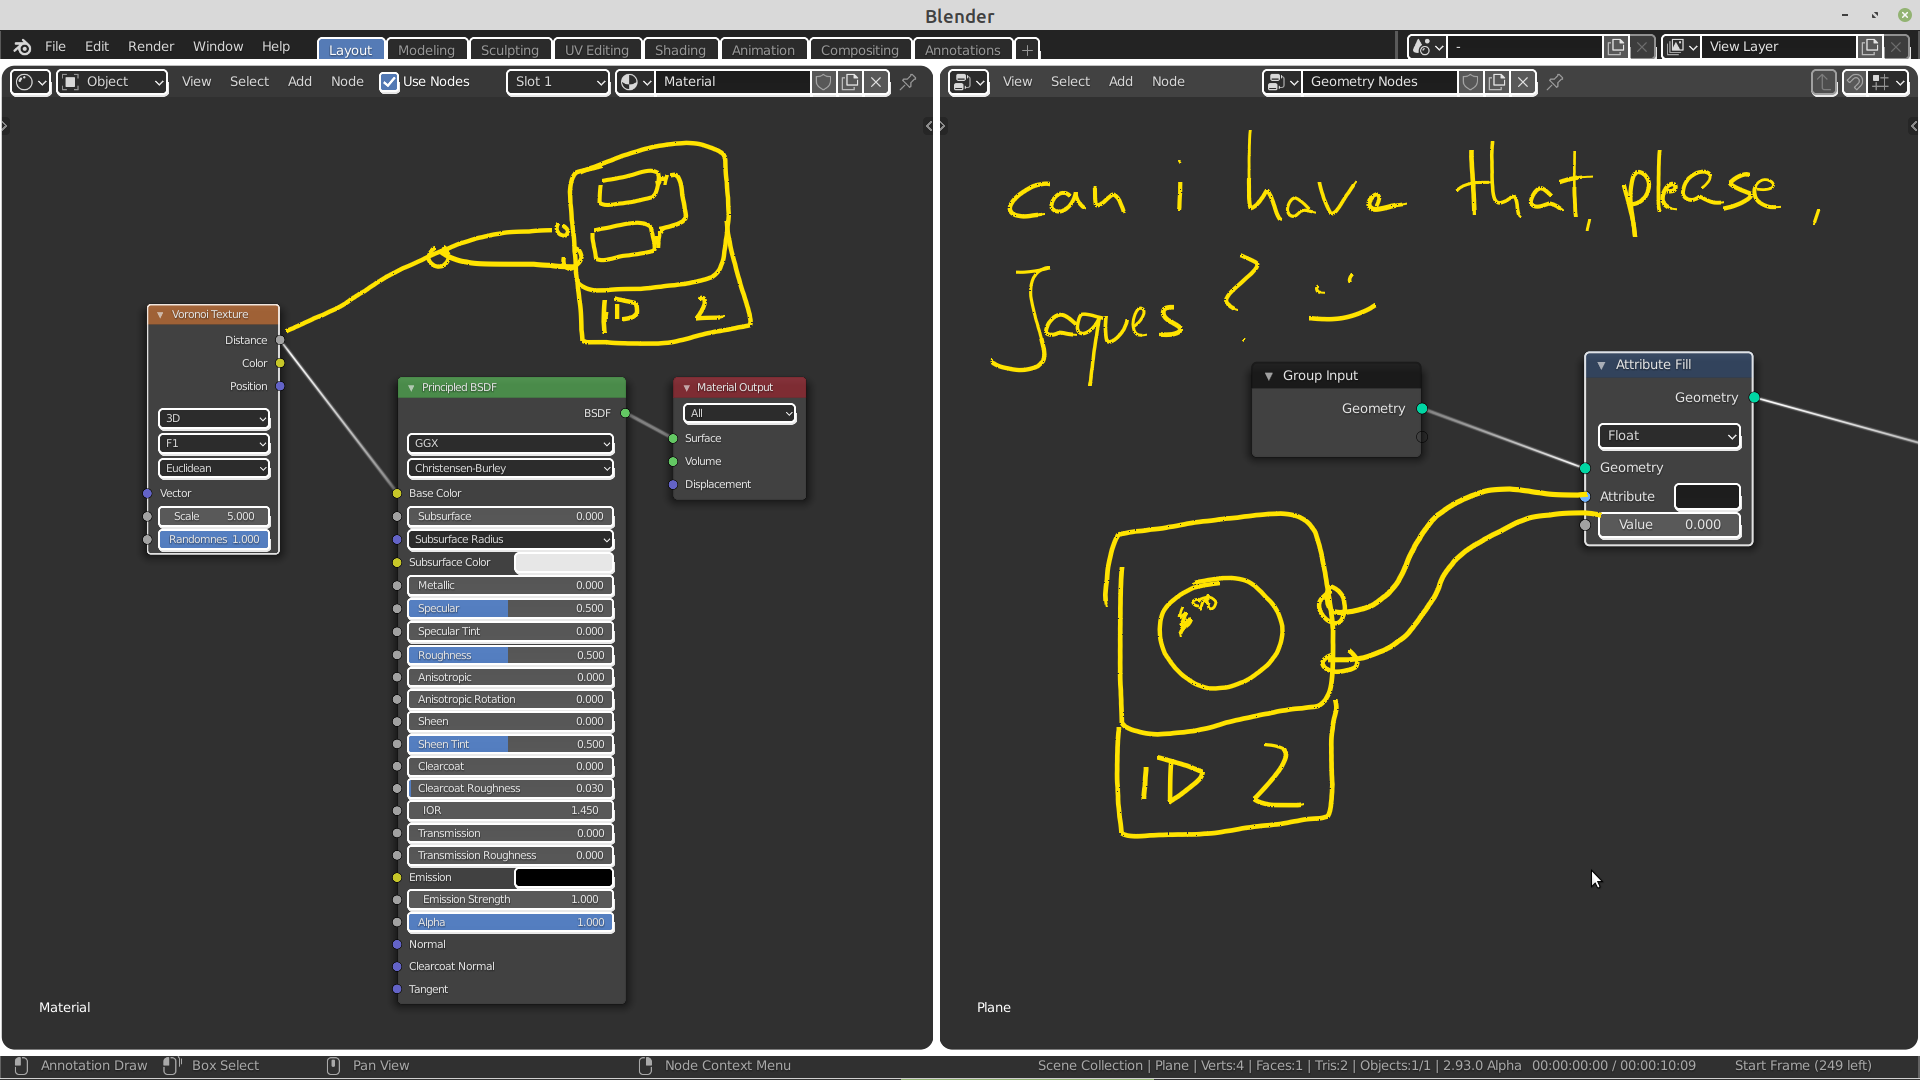Click the new scene icon

tap(1616, 47)
